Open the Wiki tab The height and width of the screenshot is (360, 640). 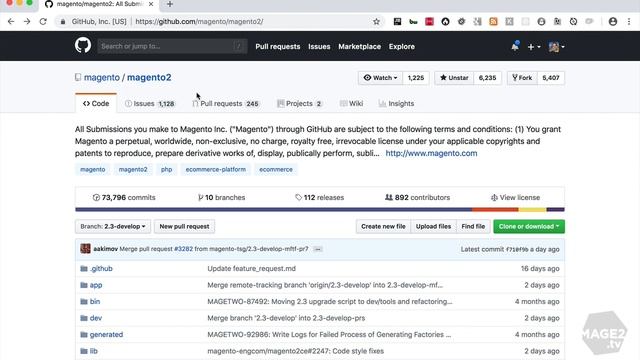[x=351, y=104]
